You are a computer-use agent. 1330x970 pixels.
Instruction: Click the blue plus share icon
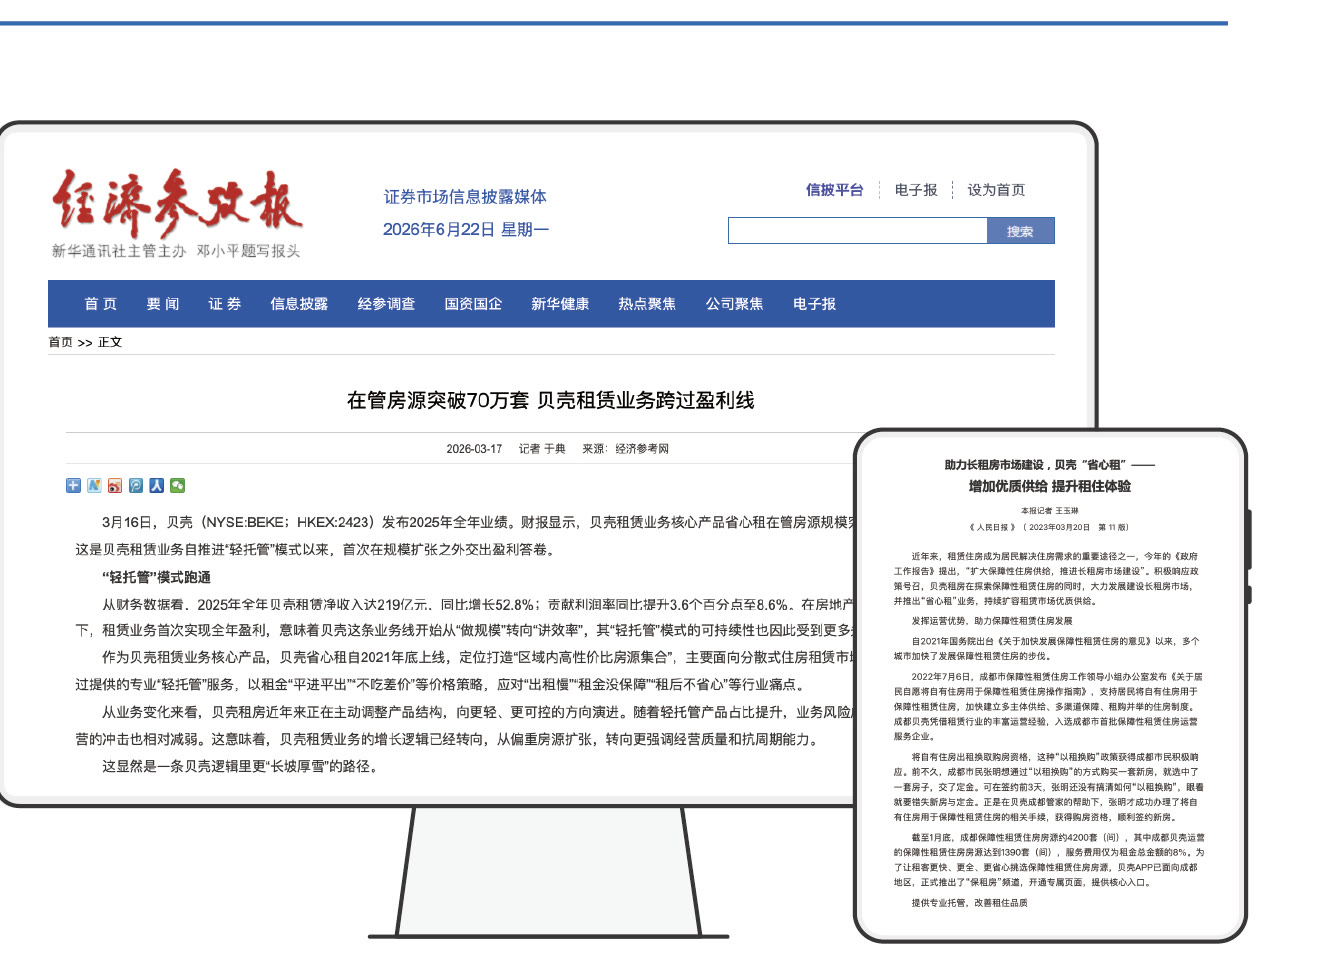(73, 485)
